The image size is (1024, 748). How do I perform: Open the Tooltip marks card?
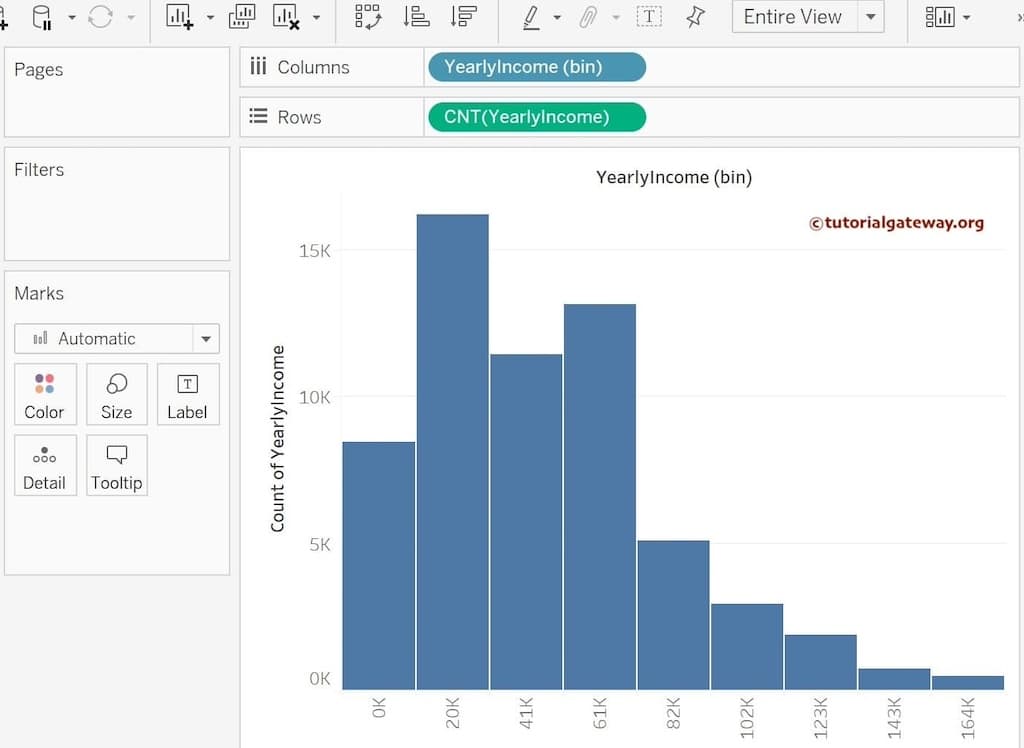(x=116, y=466)
